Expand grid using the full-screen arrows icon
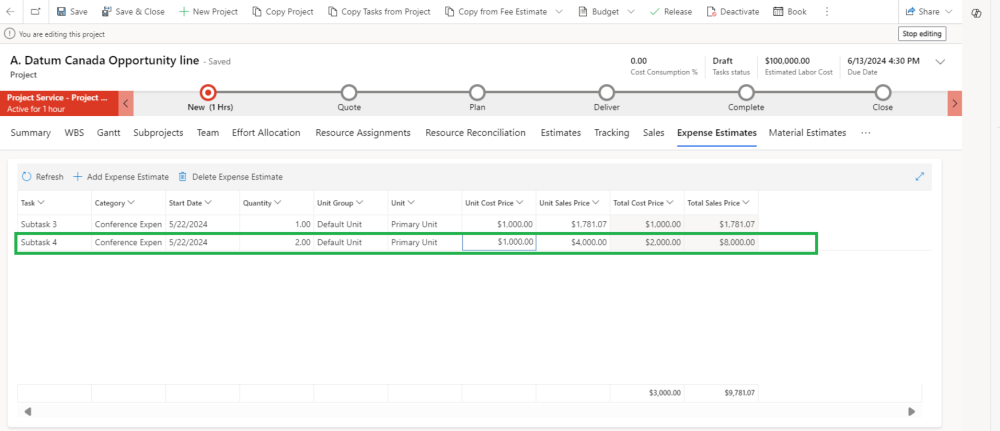 click(920, 176)
